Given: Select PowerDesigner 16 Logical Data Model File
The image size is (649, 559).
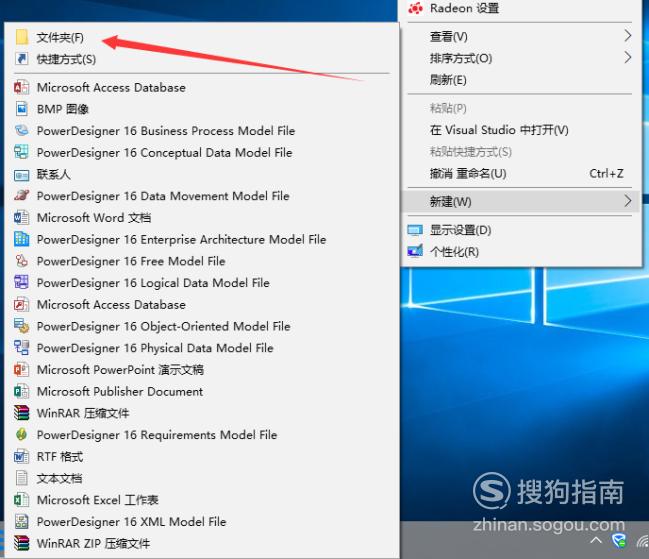Looking at the screenshot, I should (x=202, y=283).
